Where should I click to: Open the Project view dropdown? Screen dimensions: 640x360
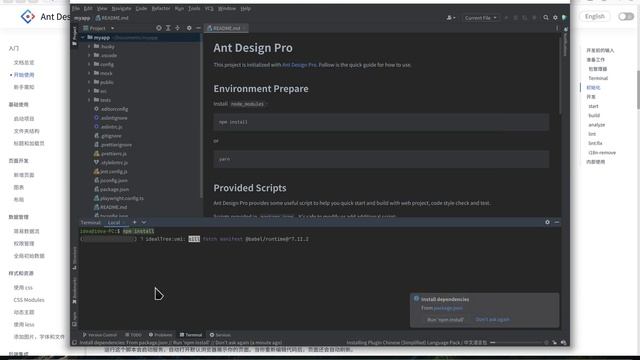point(99,28)
